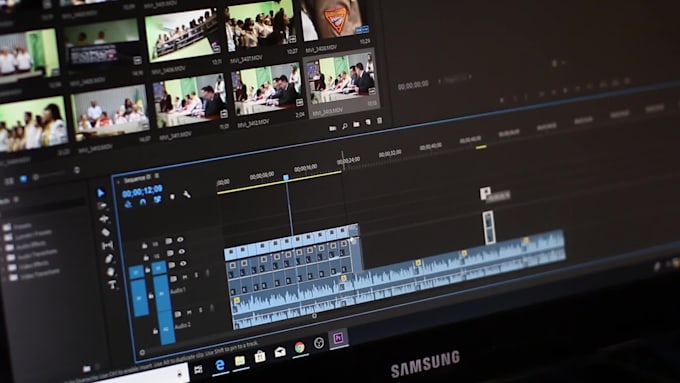Toggle Linked Selection in timeline header

tap(157, 199)
